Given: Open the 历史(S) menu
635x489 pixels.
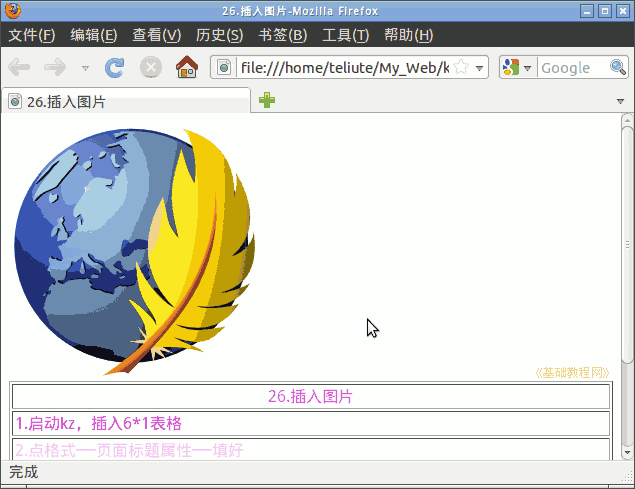Looking at the screenshot, I should pos(219,35).
